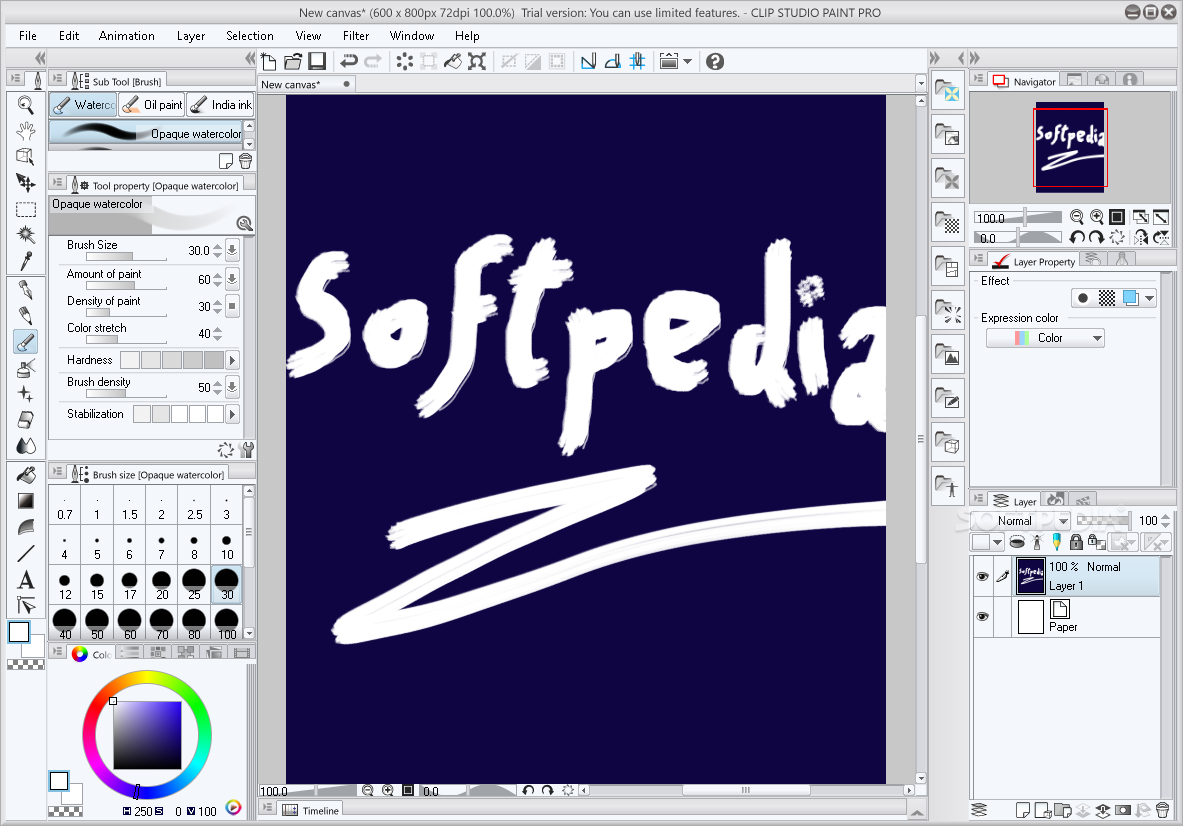Click new raster layer icon
Viewport: 1183px width, 826px height.
tap(1023, 810)
